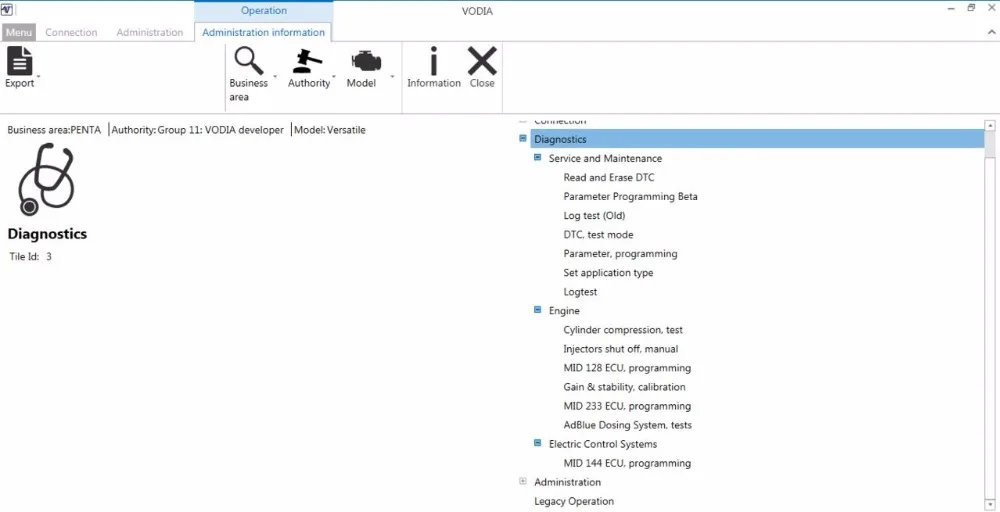Screen dimensions: 1000x512
Task: Collapse the Diagnostics tree node
Action: [x=523, y=138]
